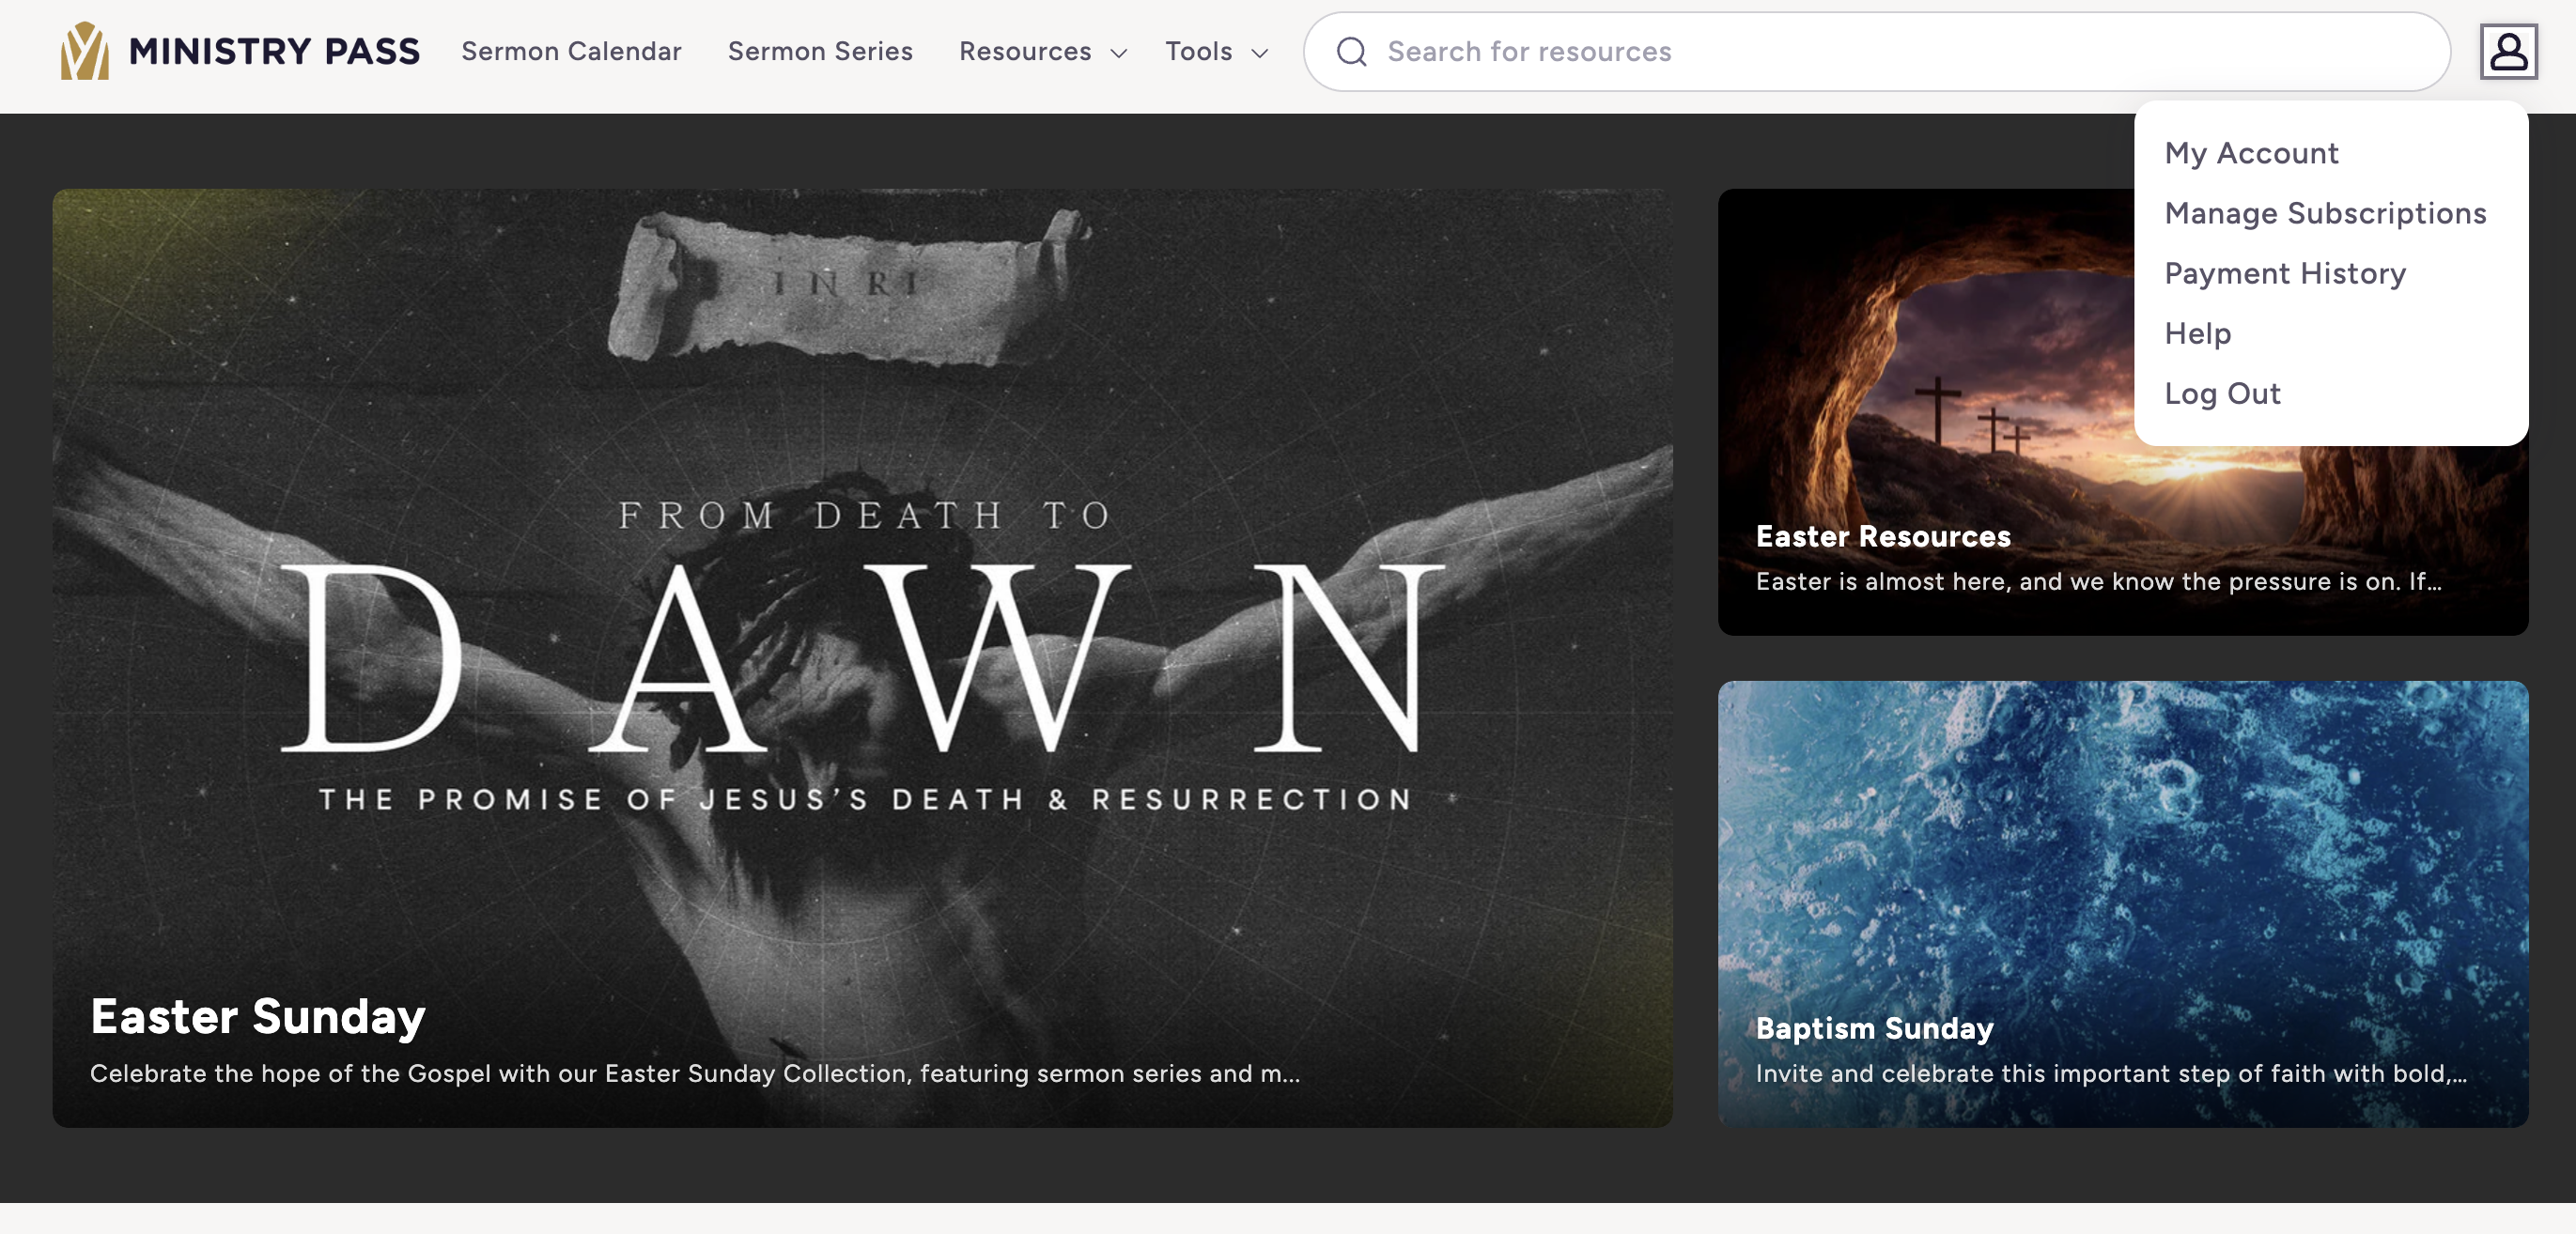The width and height of the screenshot is (2576, 1234).
Task: Select Help from the account menu
Action: point(2197,333)
